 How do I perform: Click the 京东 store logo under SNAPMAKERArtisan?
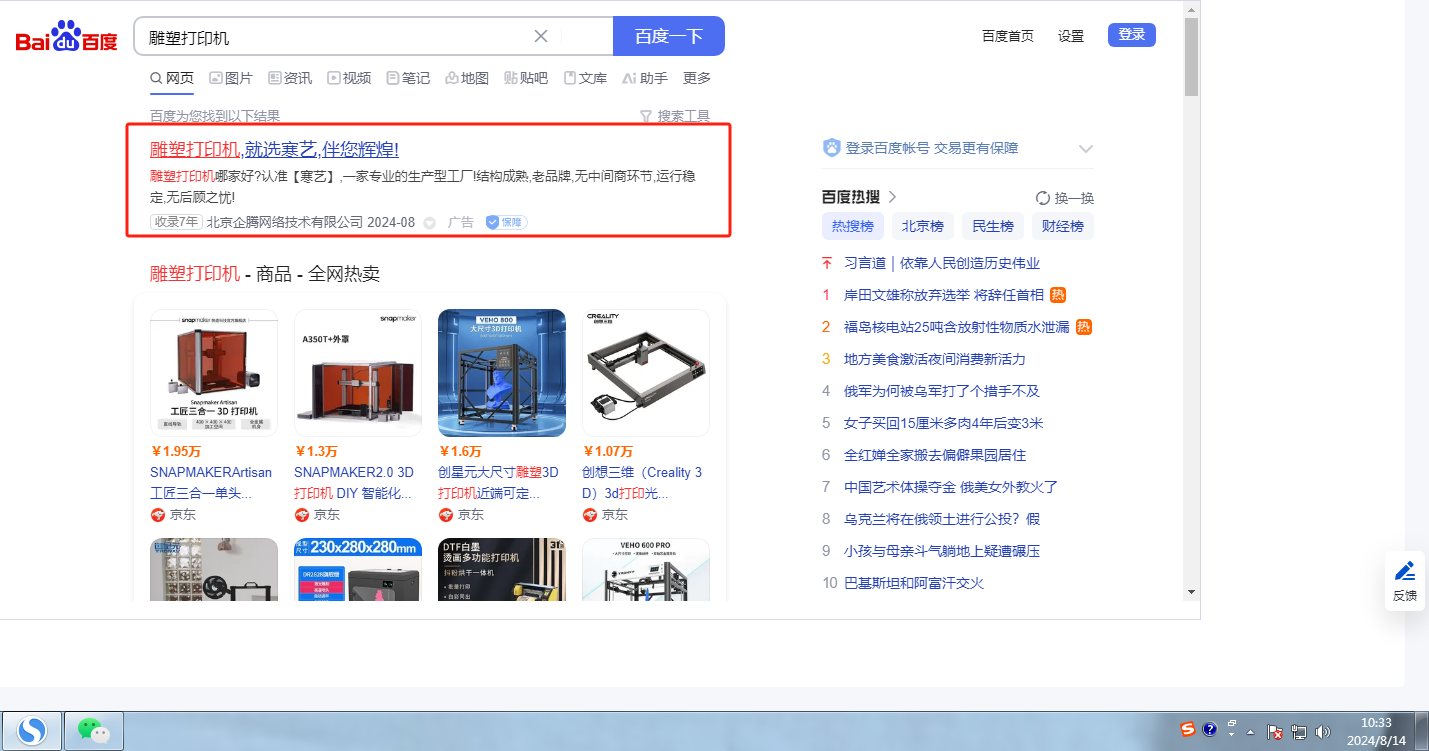[x=158, y=514]
